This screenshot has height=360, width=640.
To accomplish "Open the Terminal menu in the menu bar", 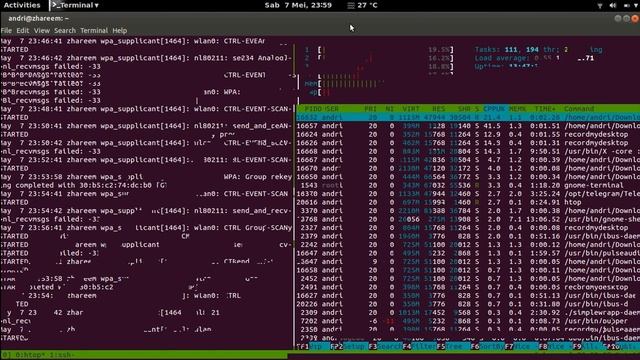I will (x=94, y=31).
